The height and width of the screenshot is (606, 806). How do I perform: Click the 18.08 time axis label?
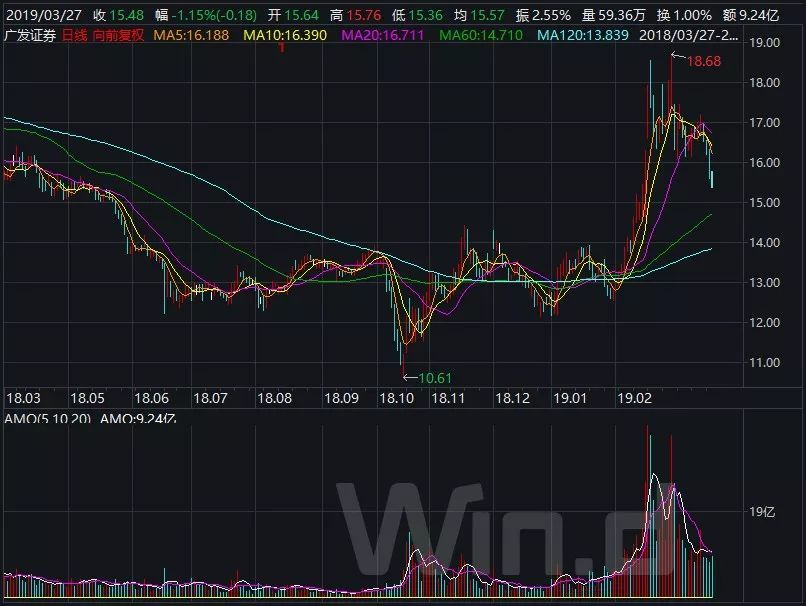(x=274, y=398)
